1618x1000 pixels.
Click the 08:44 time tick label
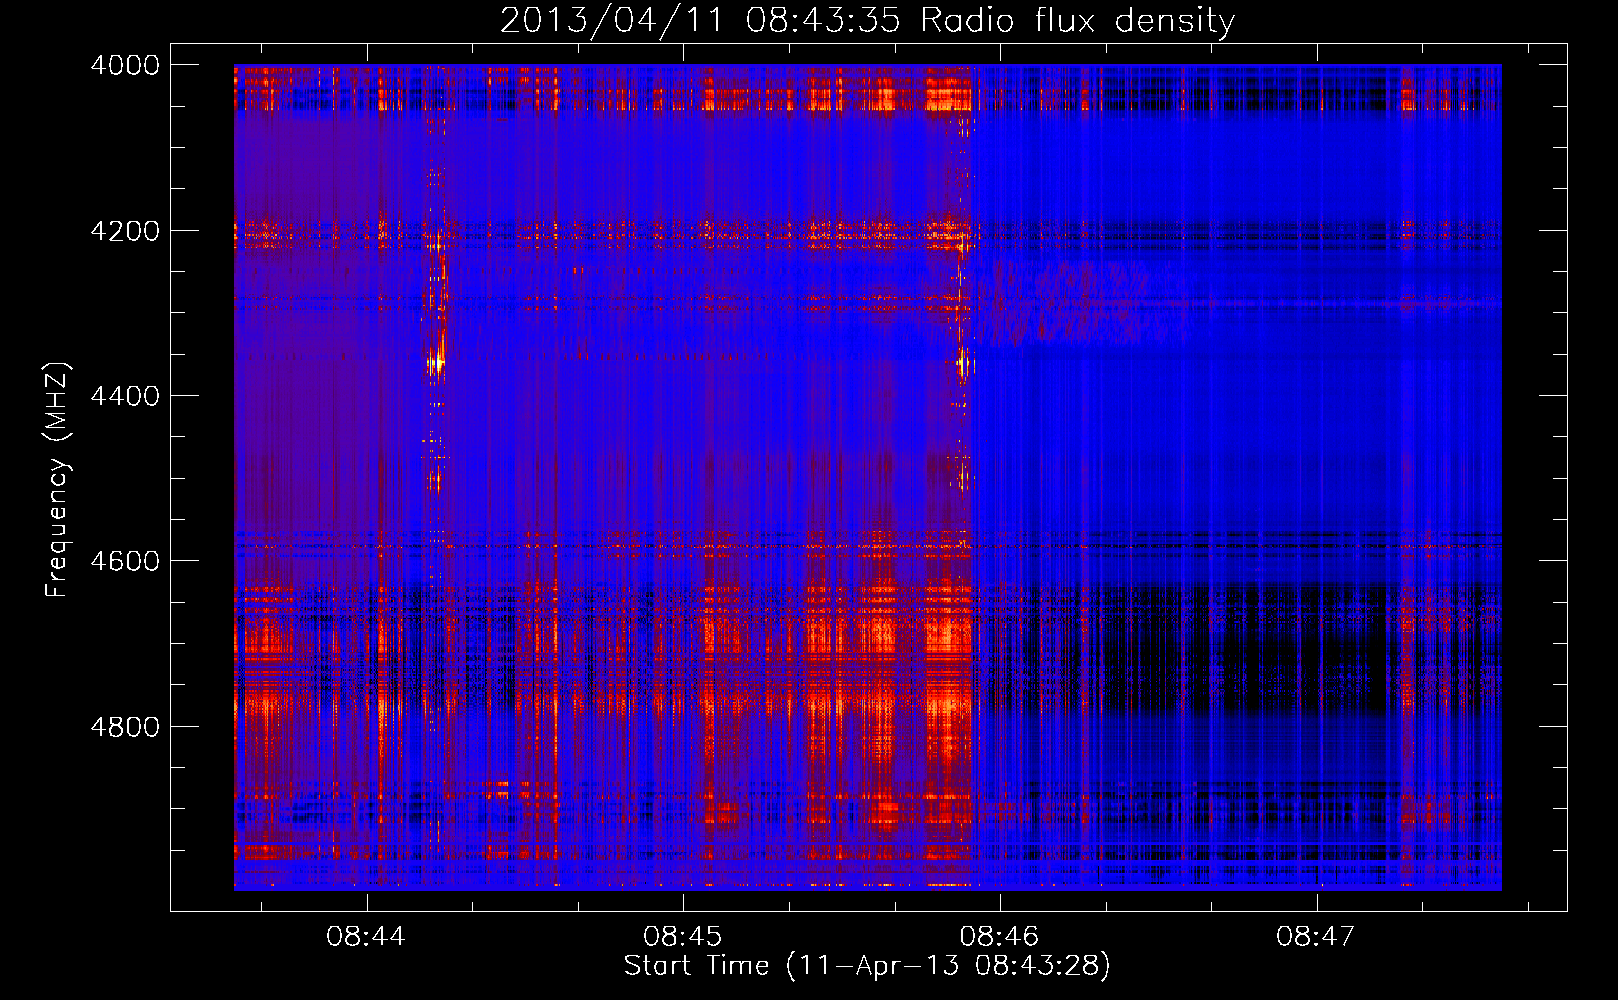pos(366,937)
